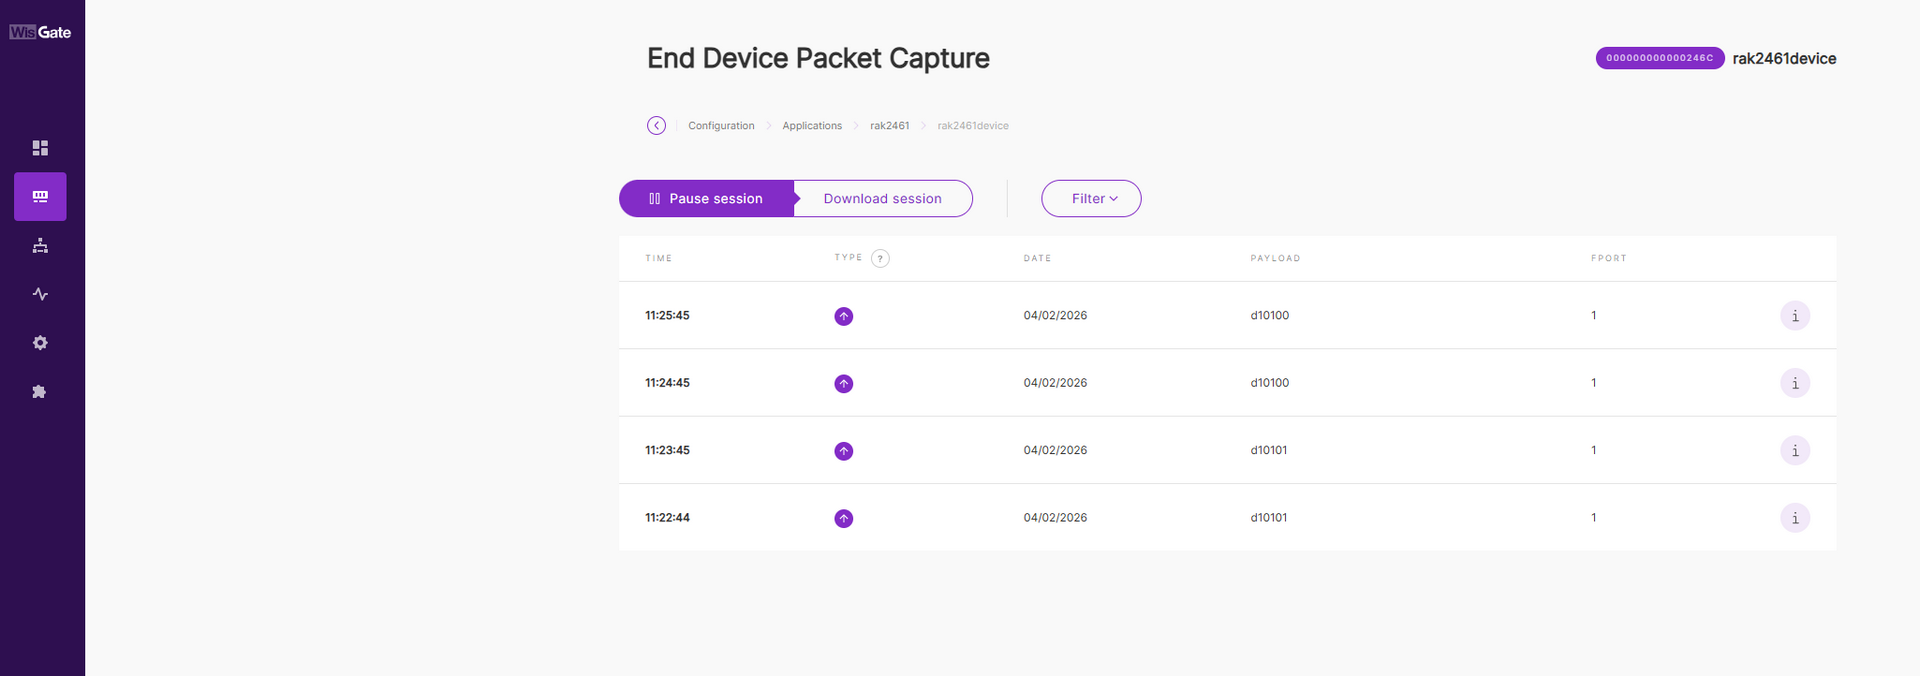This screenshot has width=1920, height=676.
Task: Open the settings gear sidebar icon
Action: pyautogui.click(x=40, y=343)
